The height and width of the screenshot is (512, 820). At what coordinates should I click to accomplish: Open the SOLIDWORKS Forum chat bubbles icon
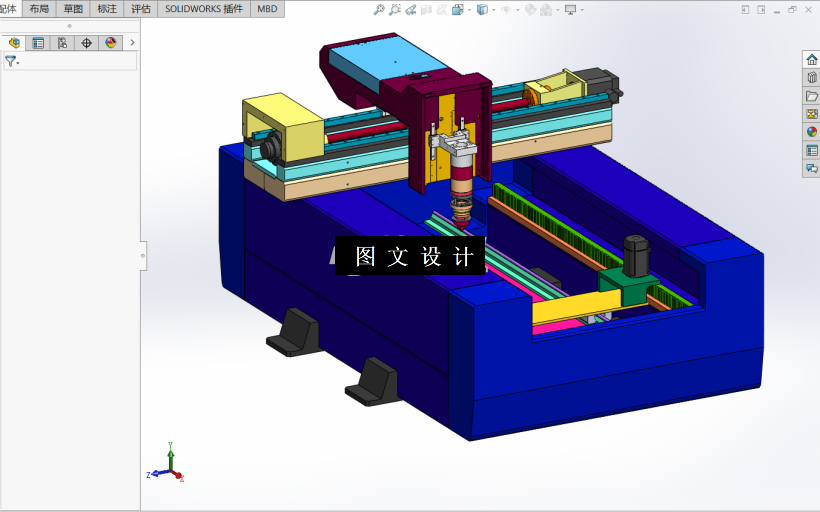click(812, 168)
